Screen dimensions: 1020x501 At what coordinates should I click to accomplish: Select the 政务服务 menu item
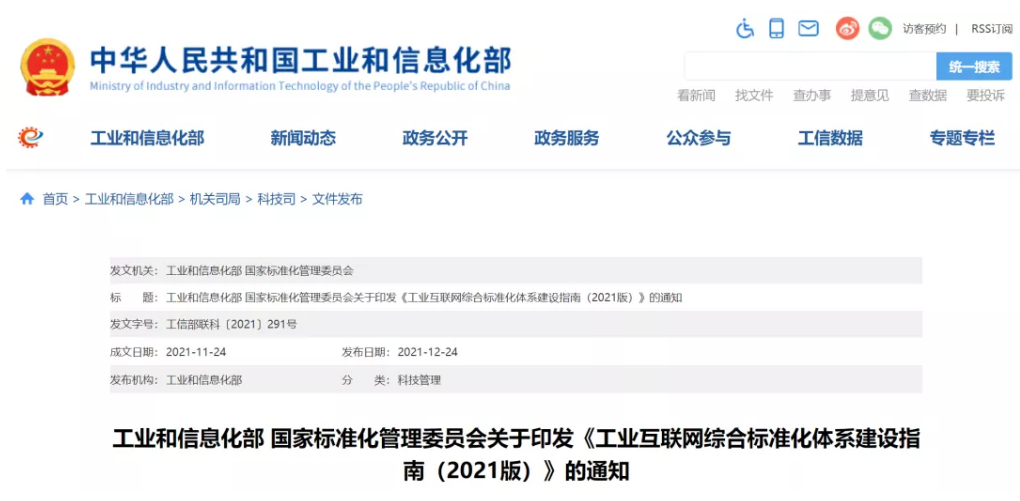tap(567, 139)
